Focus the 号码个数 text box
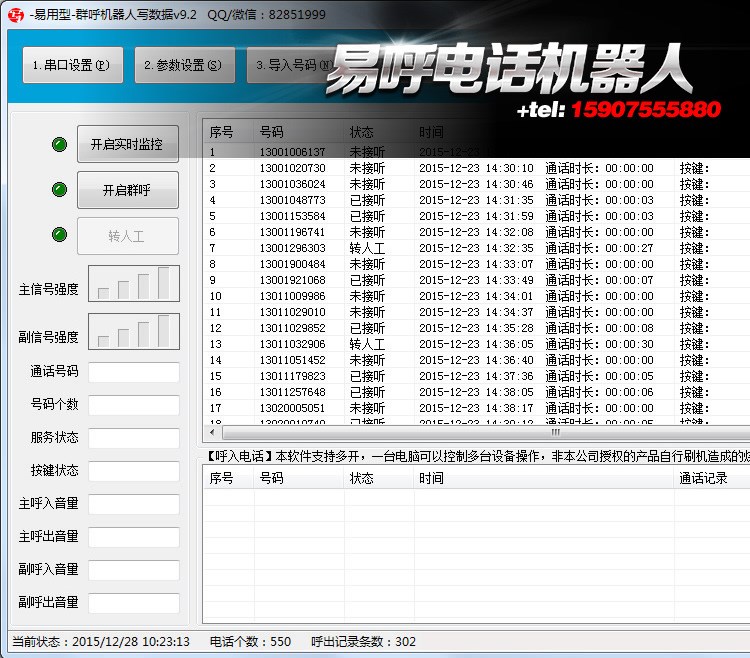 pos(134,405)
